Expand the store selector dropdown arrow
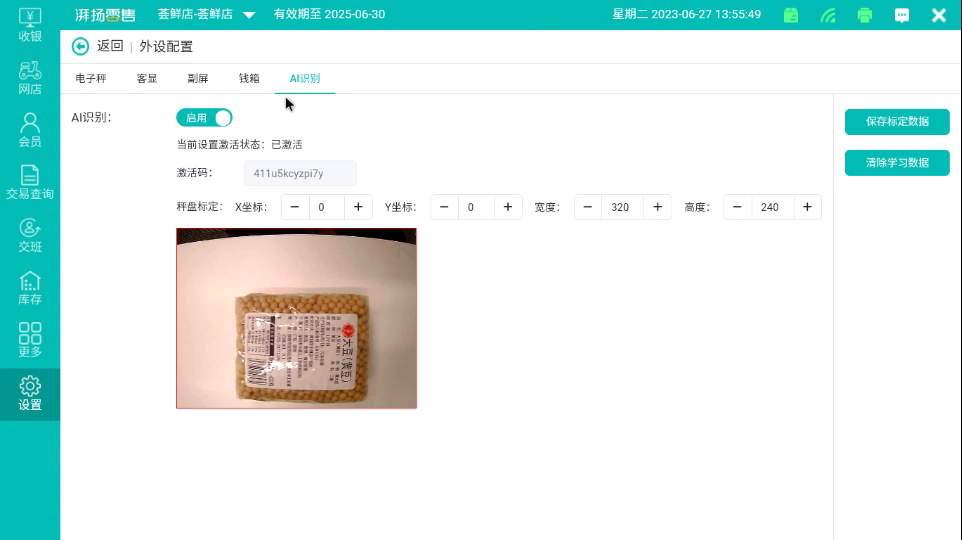The height and width of the screenshot is (540, 962). [249, 15]
